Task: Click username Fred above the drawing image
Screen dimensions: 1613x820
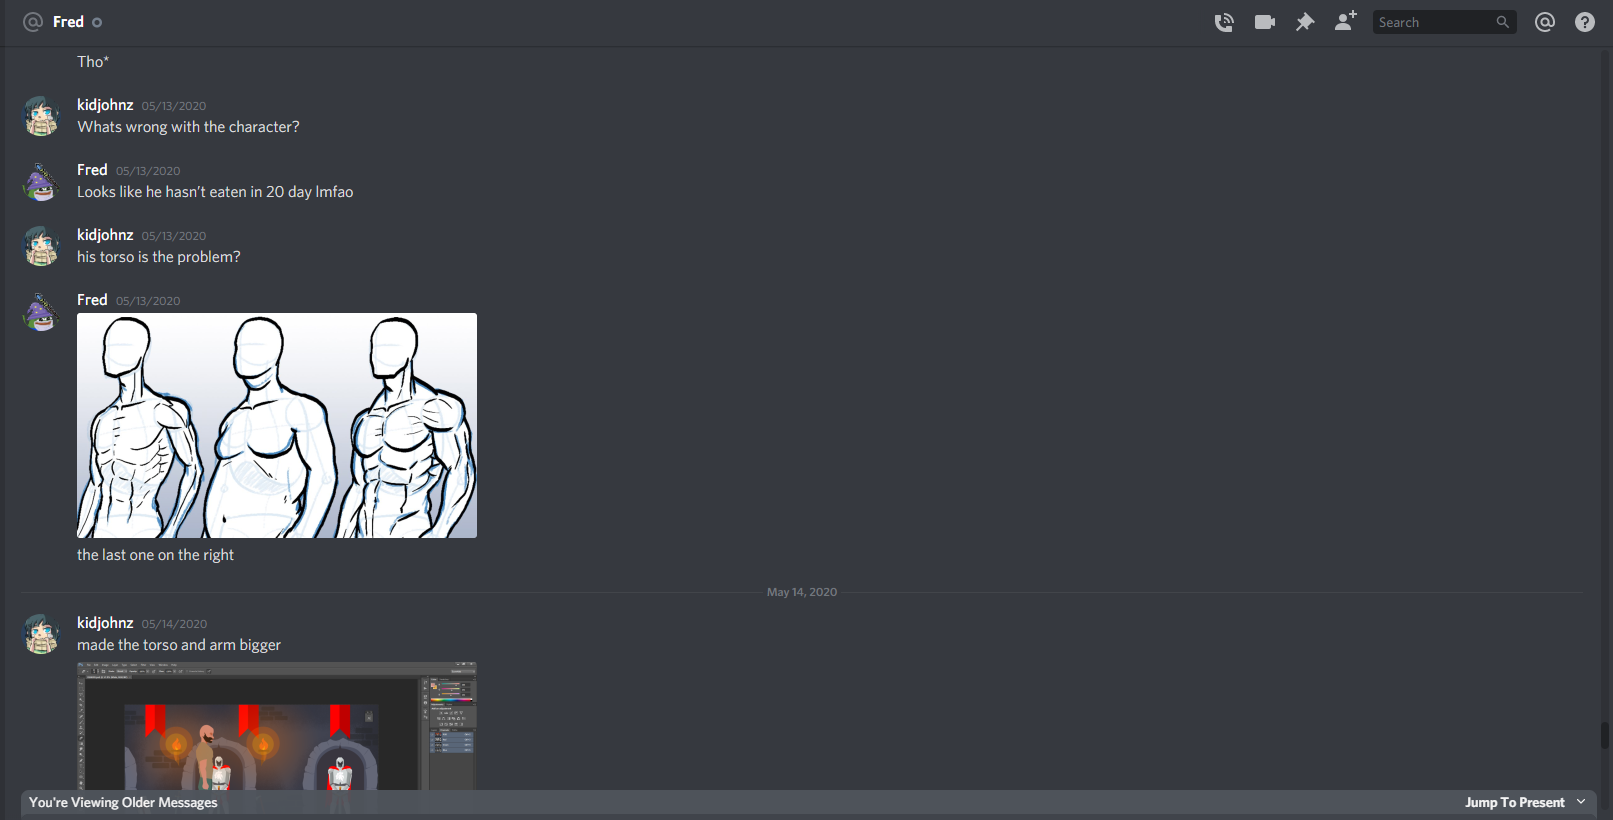Action: click(92, 300)
